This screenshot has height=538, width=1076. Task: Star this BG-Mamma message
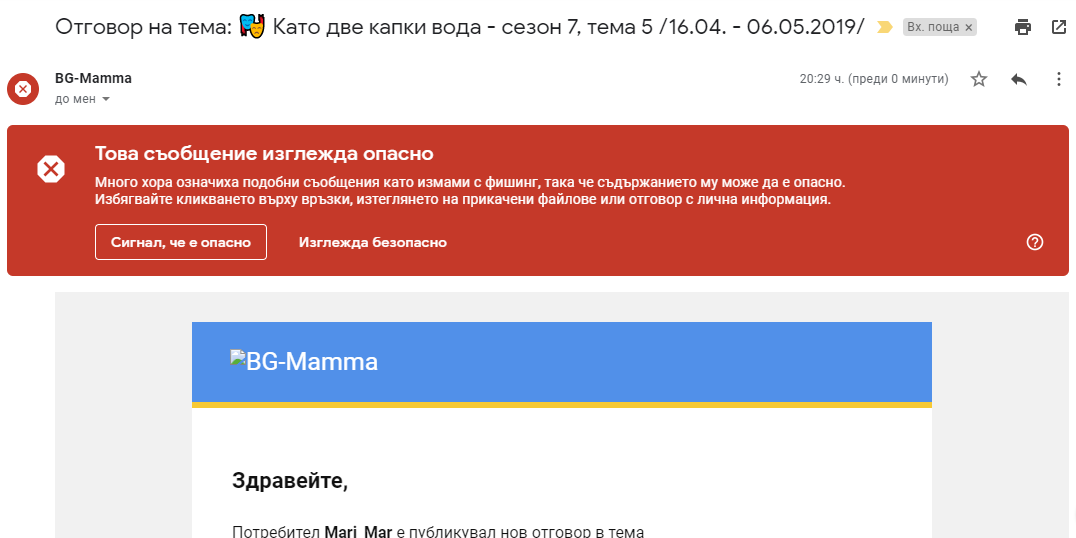point(979,79)
